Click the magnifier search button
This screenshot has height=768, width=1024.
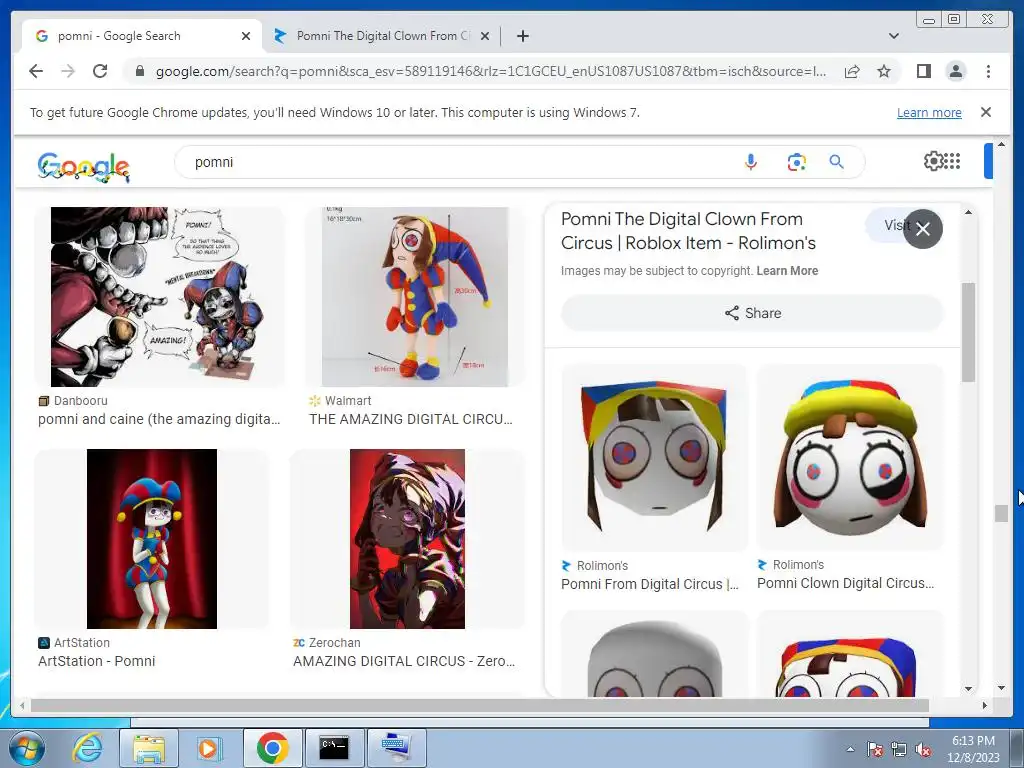(x=836, y=161)
